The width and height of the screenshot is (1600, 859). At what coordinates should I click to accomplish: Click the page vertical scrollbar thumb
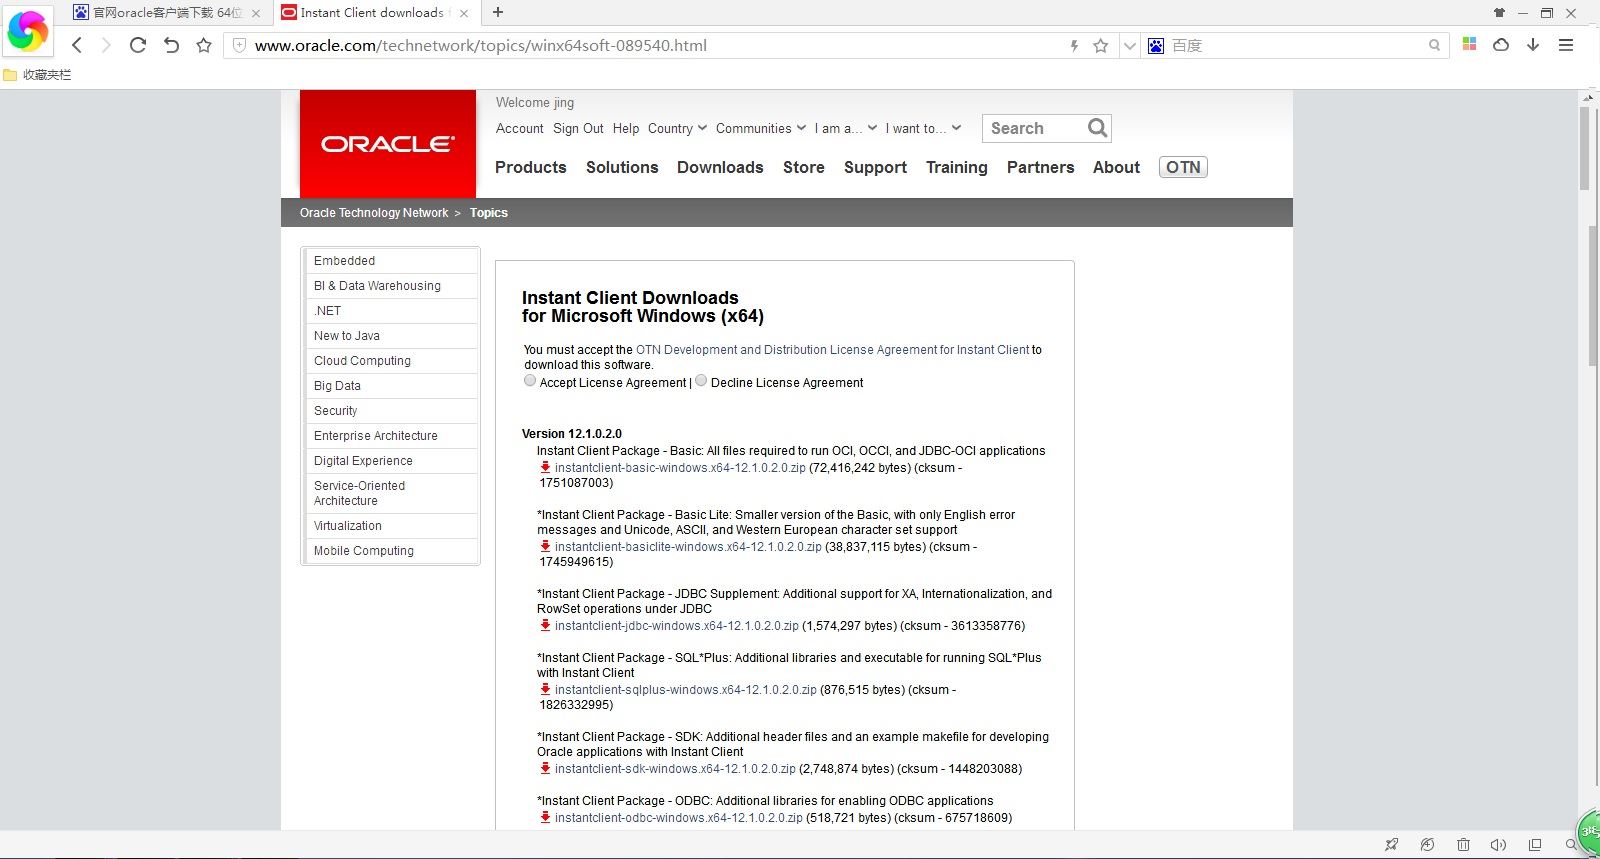coord(1584,148)
